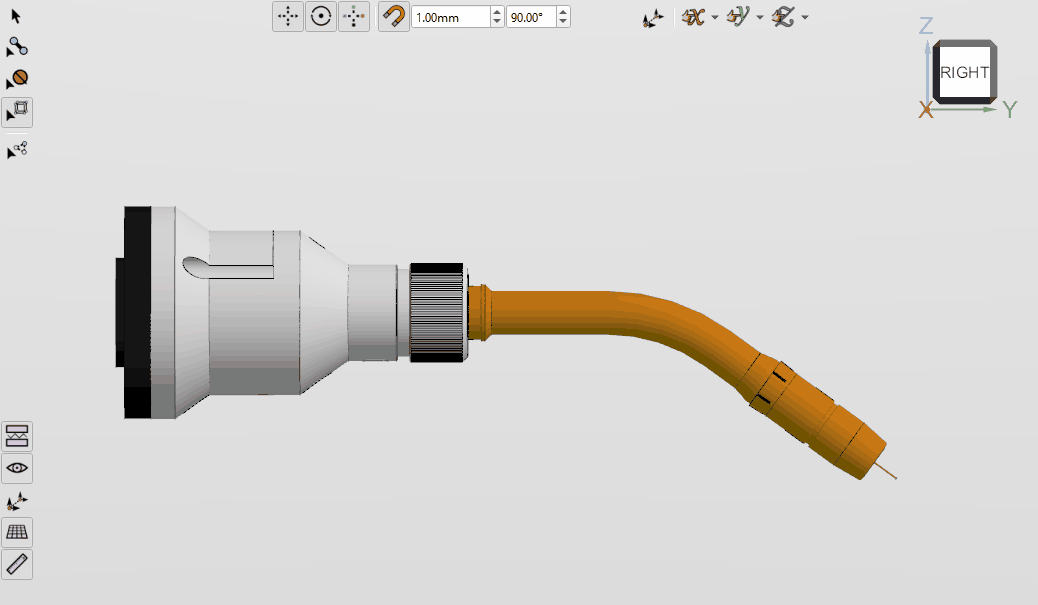Click the Z axis label of view cube

click(926, 26)
